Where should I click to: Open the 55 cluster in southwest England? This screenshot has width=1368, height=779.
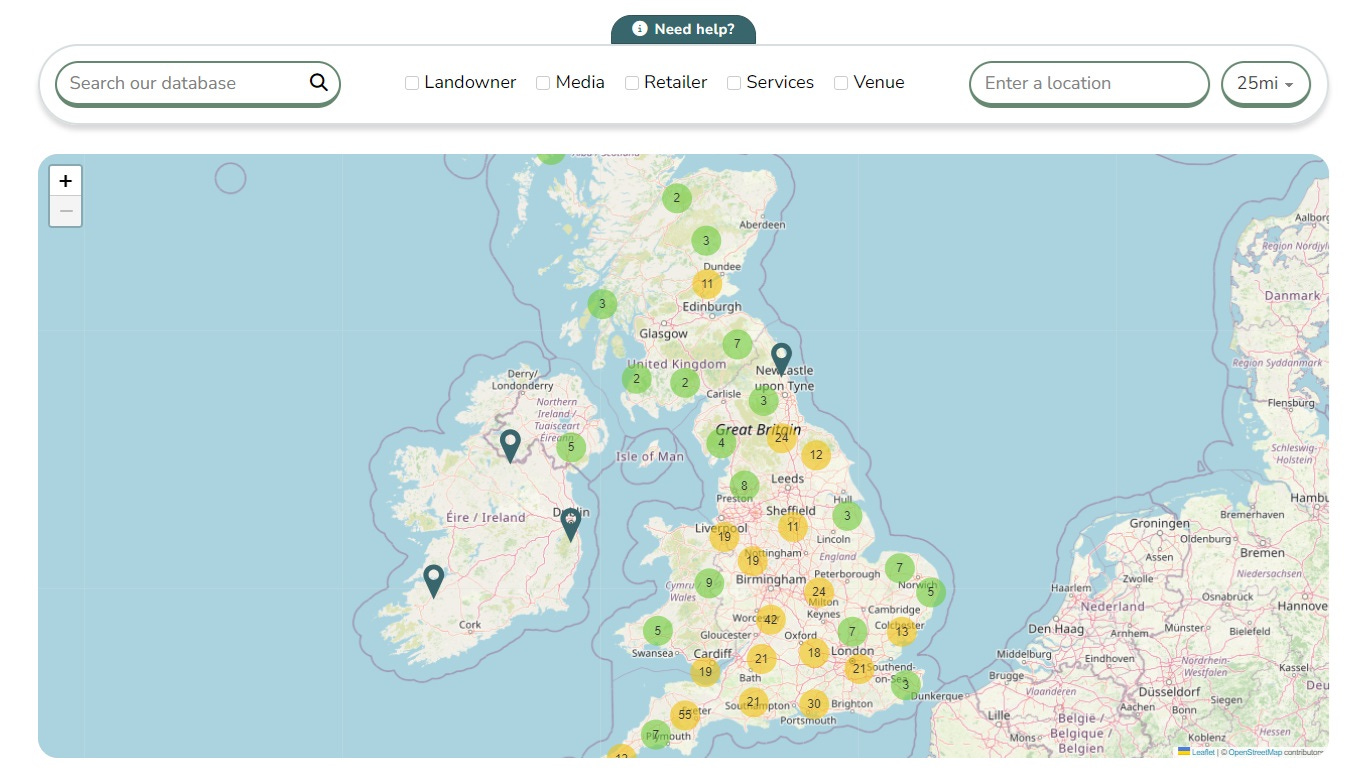[685, 714]
